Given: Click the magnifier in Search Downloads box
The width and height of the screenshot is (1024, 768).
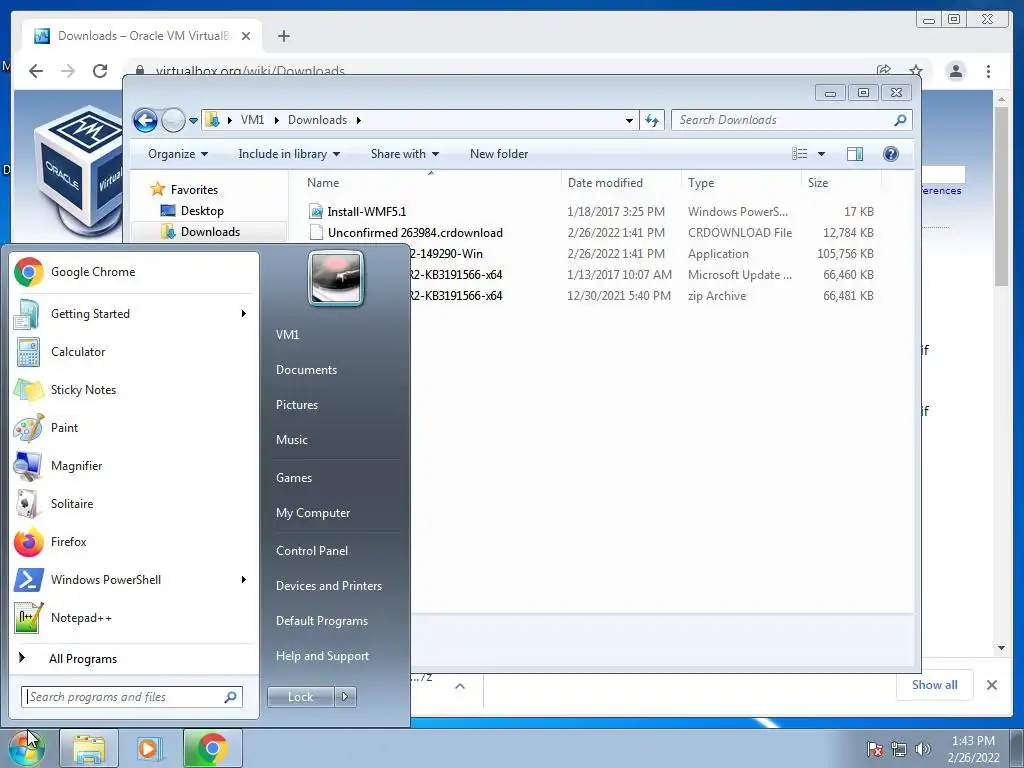Looking at the screenshot, I should (x=900, y=120).
